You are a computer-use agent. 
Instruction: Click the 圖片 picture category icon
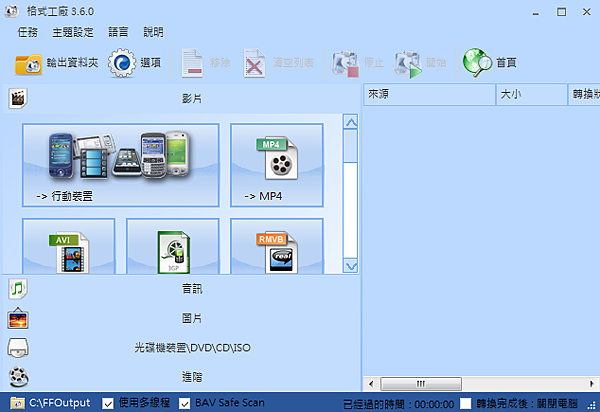[18, 318]
